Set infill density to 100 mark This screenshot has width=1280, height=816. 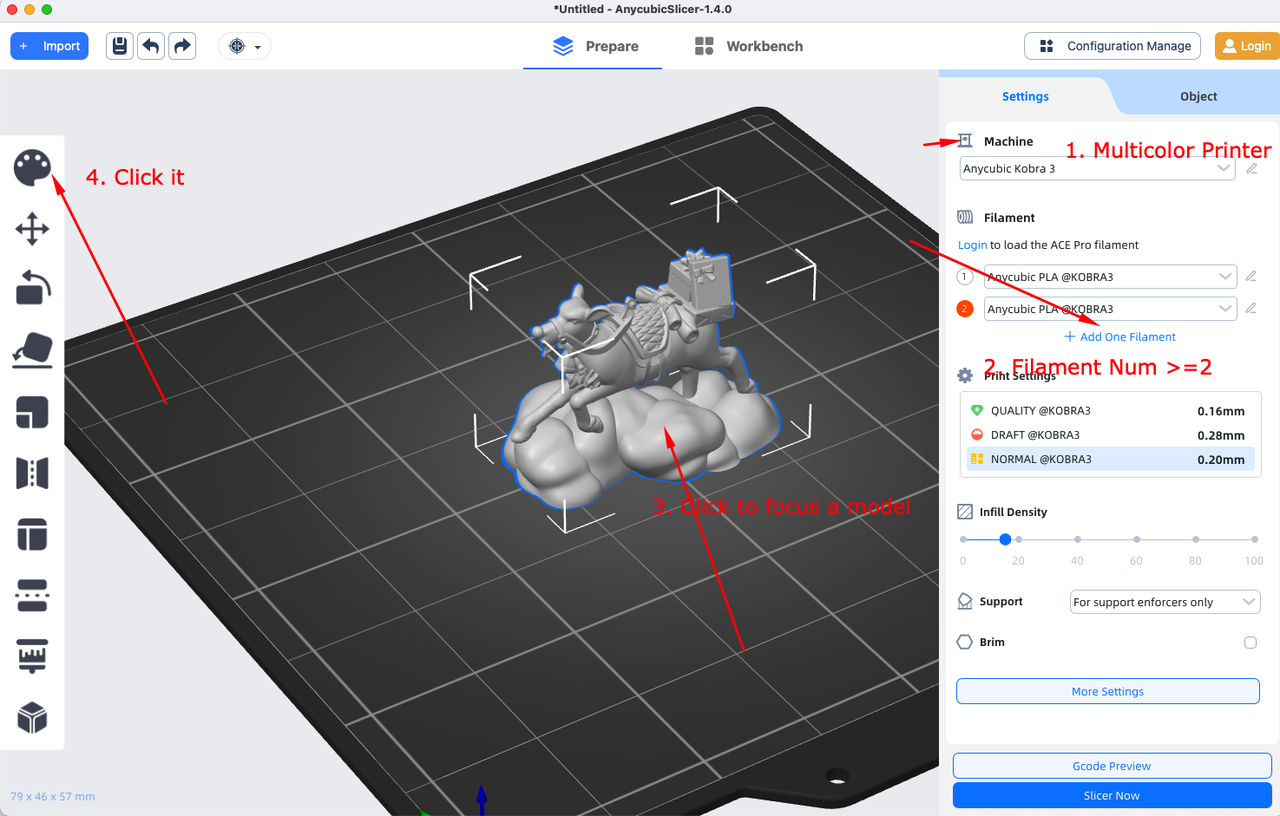click(x=1254, y=540)
